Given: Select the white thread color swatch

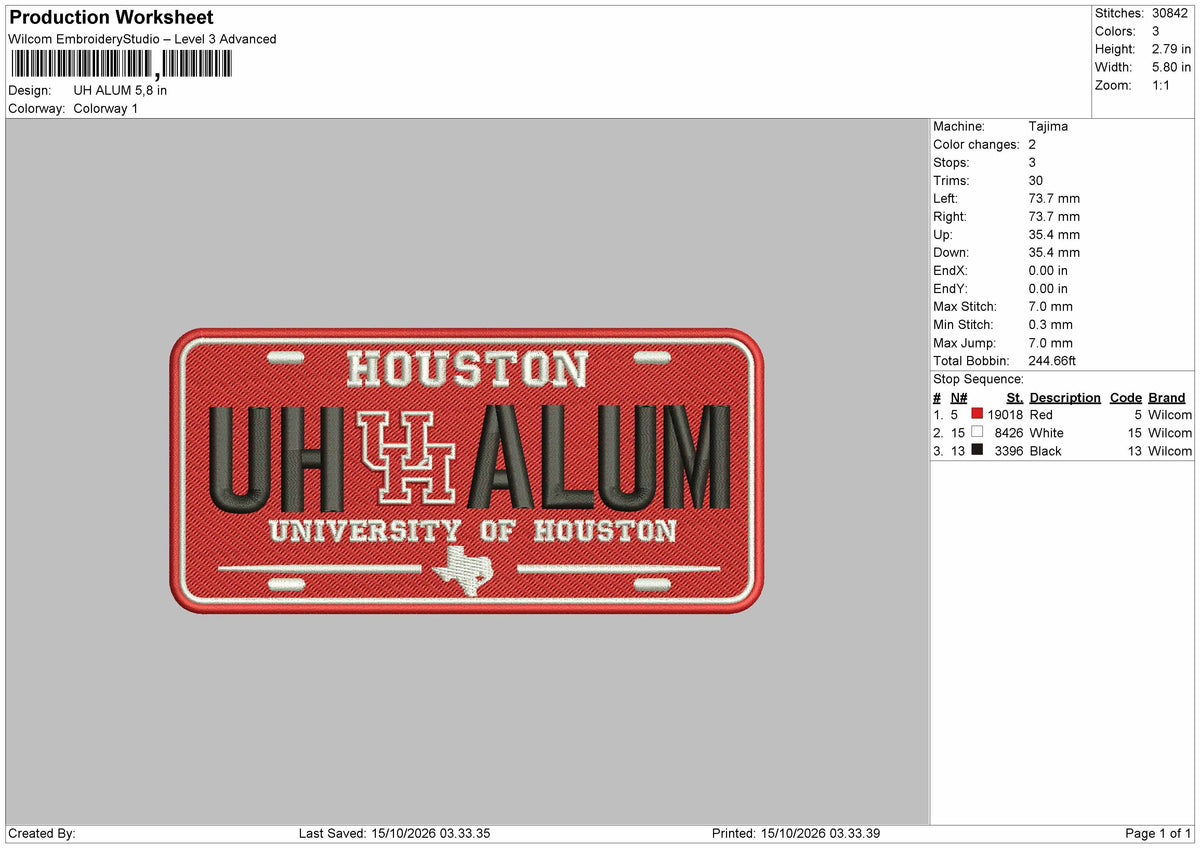Looking at the screenshot, I should click(x=977, y=432).
